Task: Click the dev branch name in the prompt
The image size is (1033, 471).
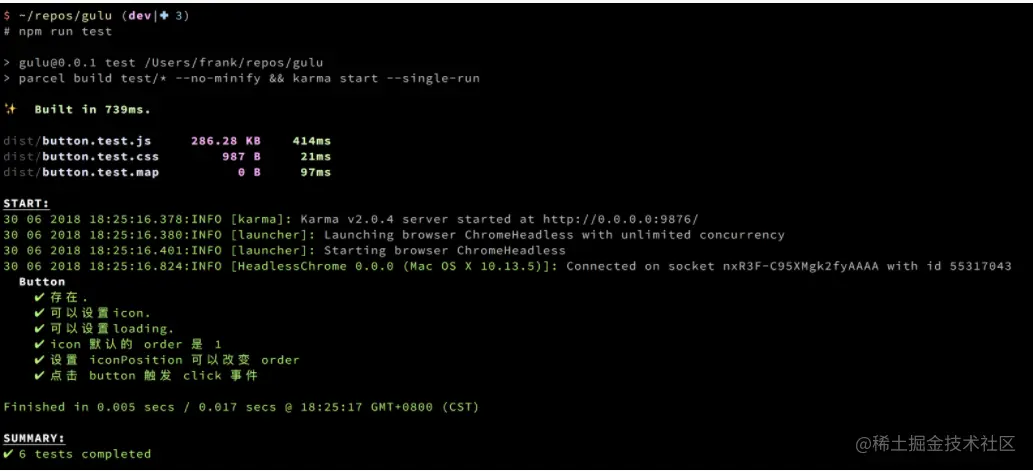Action: tap(140, 16)
